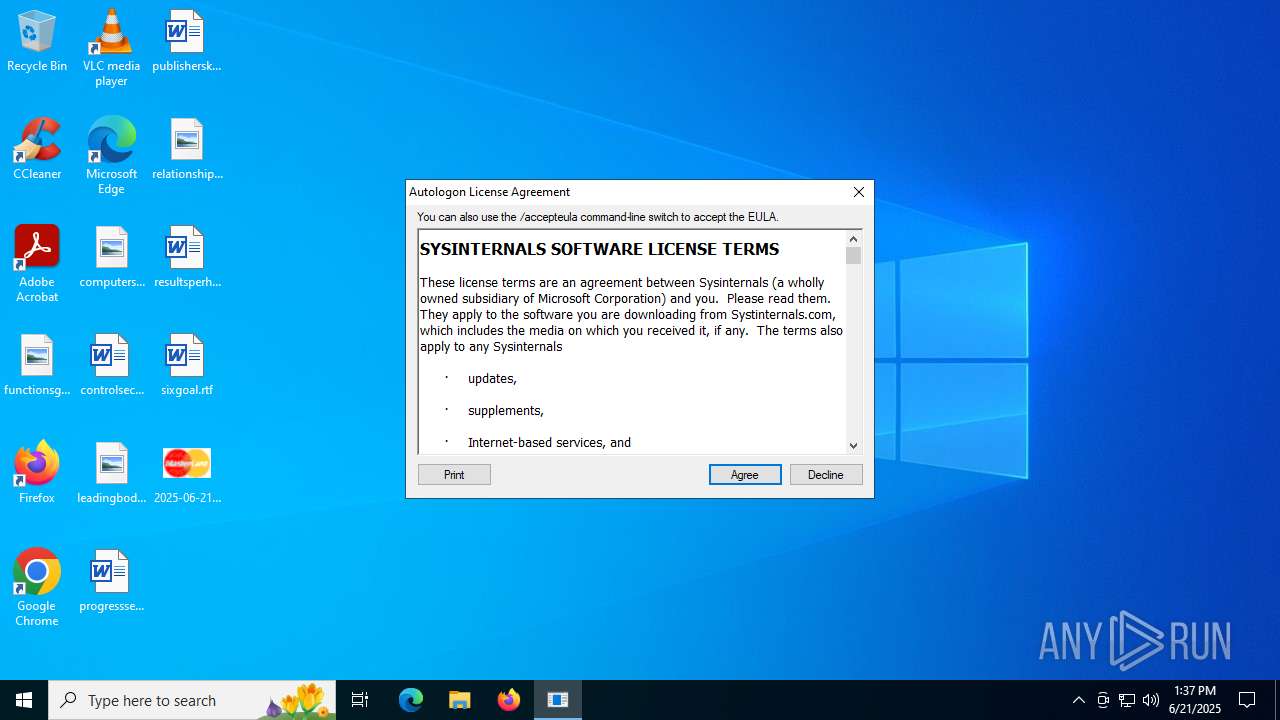1280x720 pixels.
Task: Click the SYSINTERNALS SOFTWARE LICENSE TERMS heading
Action: coord(599,249)
